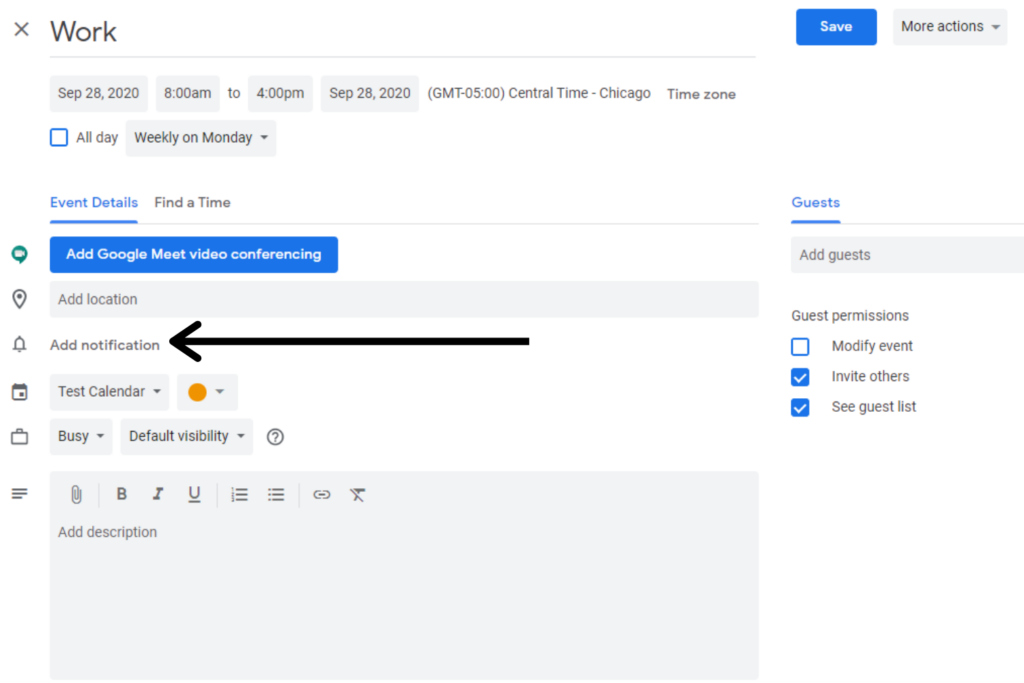Open the start date Sep 28, 2020 picker
The width and height of the screenshot is (1024, 683).
pos(99,93)
